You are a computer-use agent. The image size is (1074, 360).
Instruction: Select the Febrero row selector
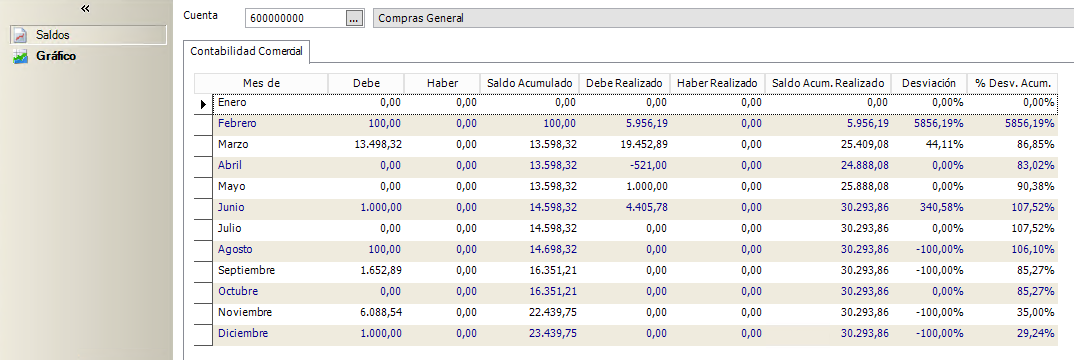203,124
